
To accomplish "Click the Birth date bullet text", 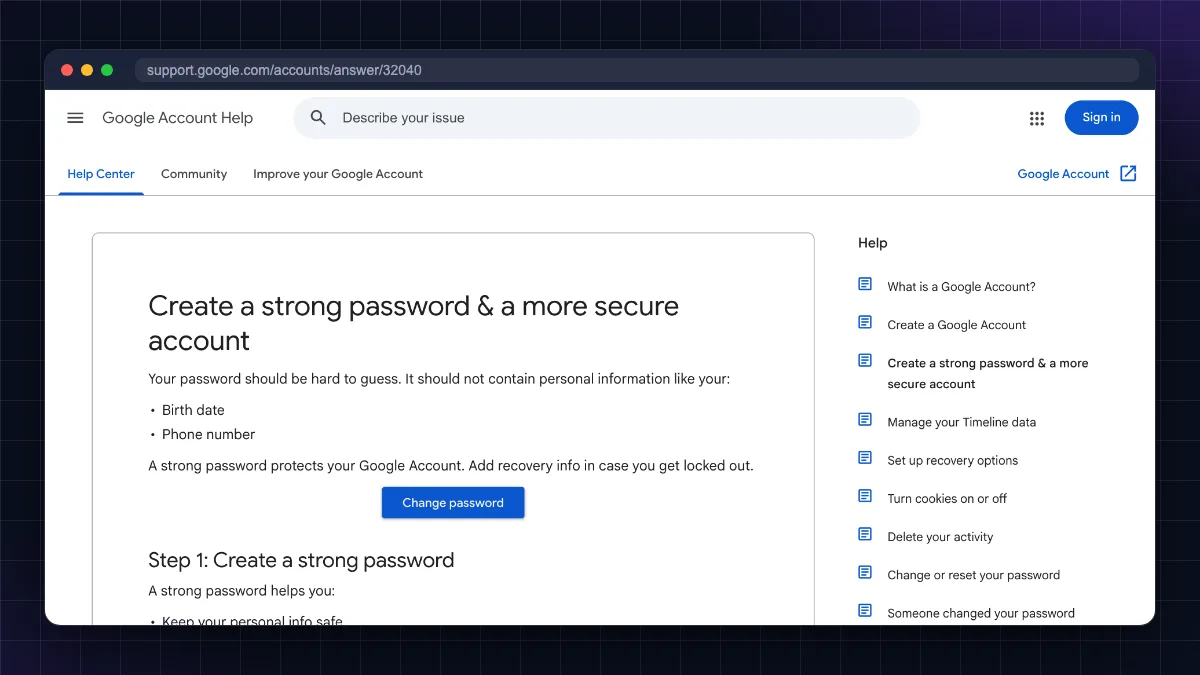I will (x=193, y=410).
